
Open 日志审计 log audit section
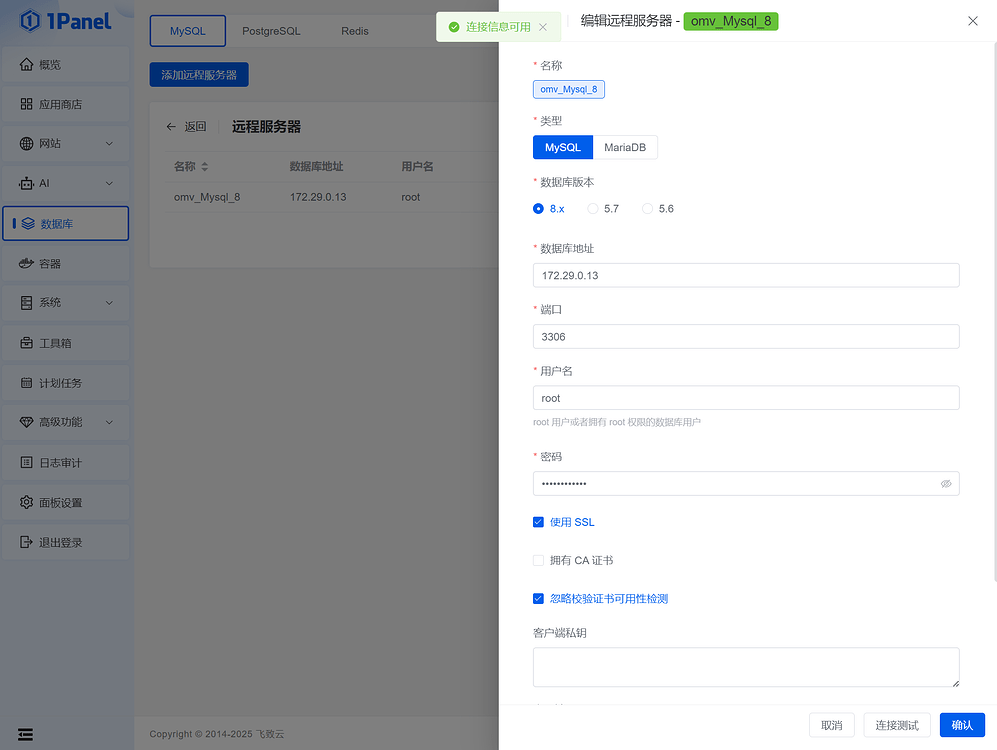pyautogui.click(x=65, y=462)
